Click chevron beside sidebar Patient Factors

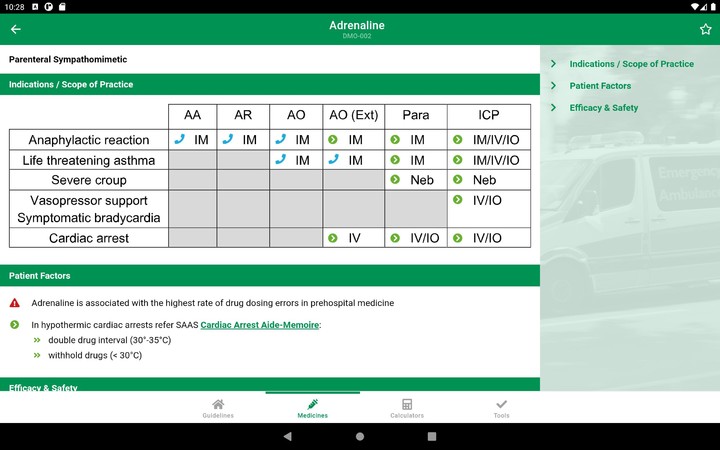click(553, 86)
